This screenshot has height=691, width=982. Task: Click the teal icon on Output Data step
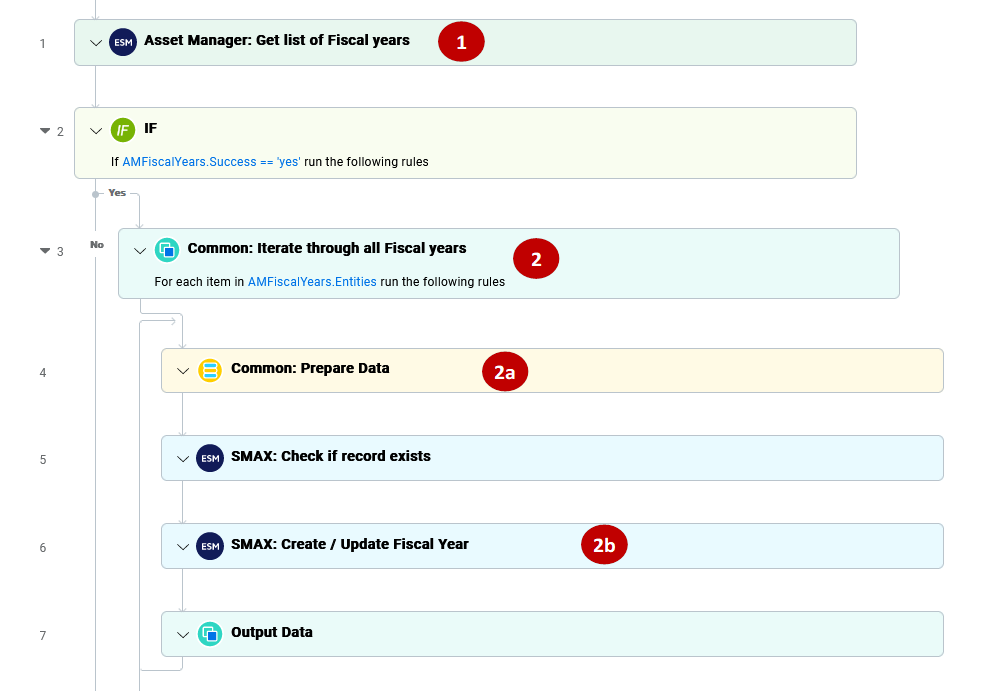click(x=210, y=633)
